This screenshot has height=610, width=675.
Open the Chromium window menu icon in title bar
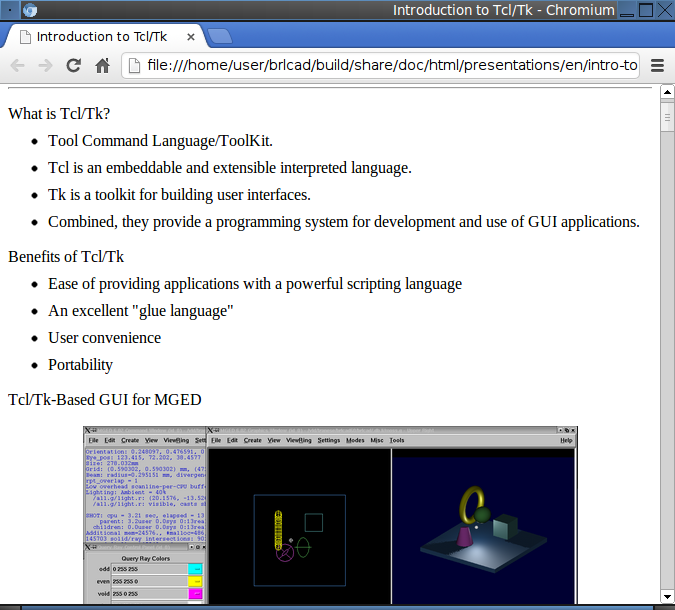(29, 10)
